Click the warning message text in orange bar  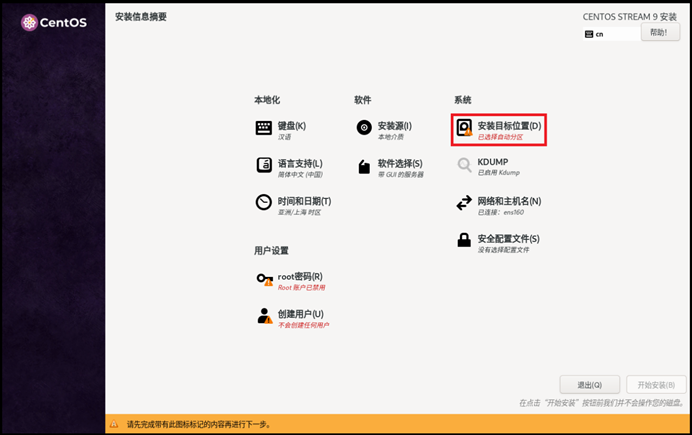pyautogui.click(x=199, y=424)
